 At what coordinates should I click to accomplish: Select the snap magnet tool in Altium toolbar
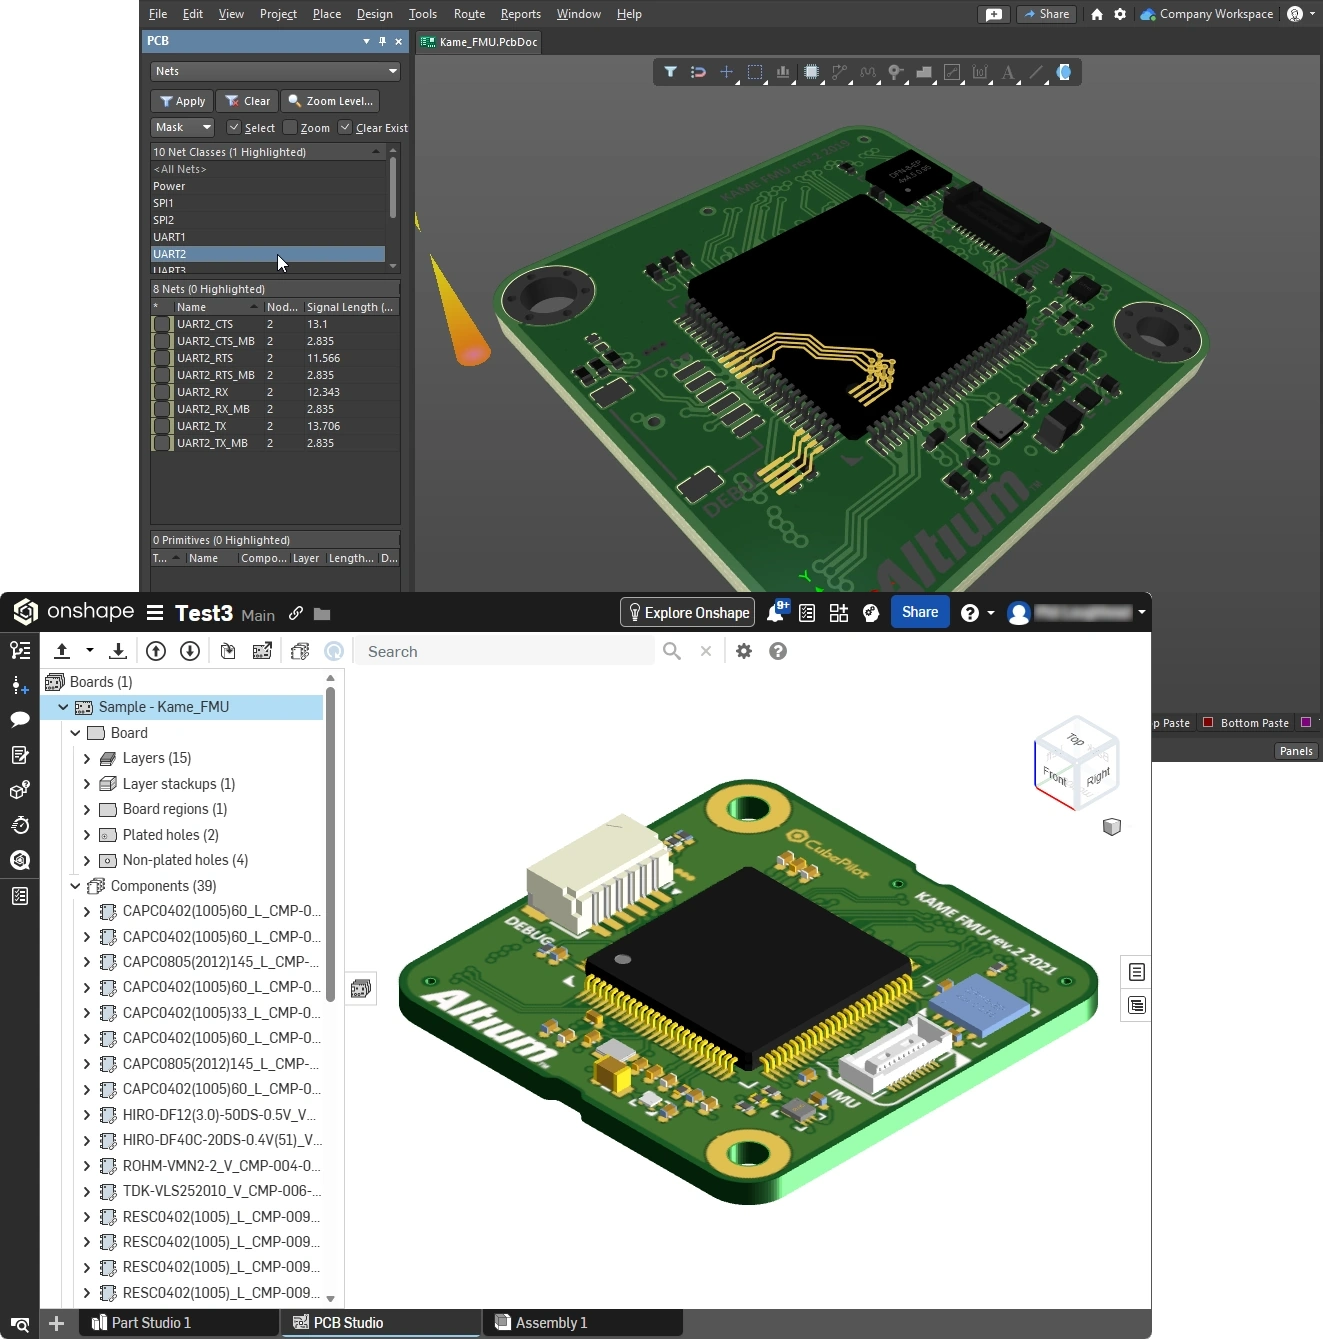tap(698, 72)
